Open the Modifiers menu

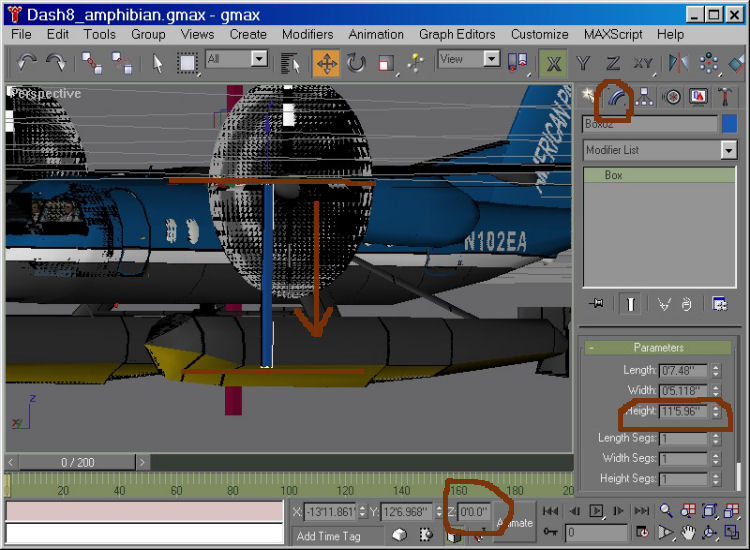tap(307, 34)
